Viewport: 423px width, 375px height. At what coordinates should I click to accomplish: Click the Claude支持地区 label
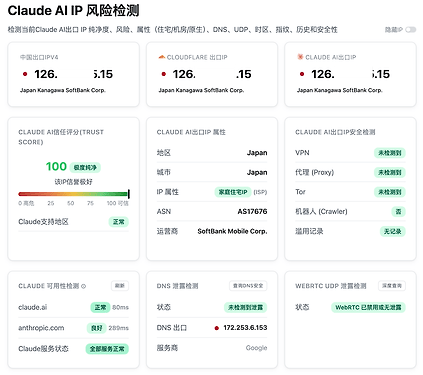point(43,222)
